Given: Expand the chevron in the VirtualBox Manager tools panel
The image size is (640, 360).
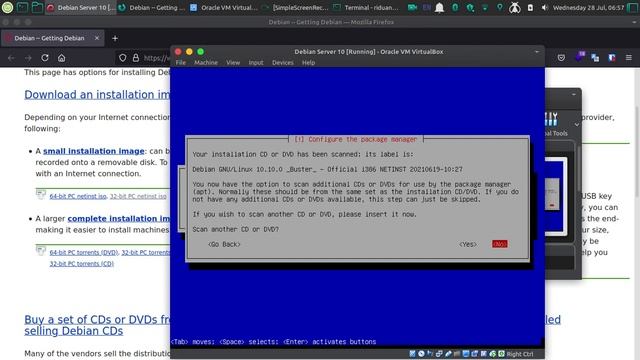Looking at the screenshot, I should (x=577, y=124).
